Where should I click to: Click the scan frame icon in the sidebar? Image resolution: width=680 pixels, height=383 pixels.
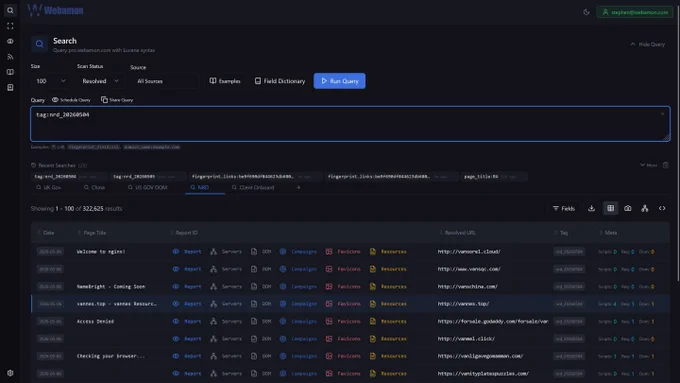click(10, 26)
